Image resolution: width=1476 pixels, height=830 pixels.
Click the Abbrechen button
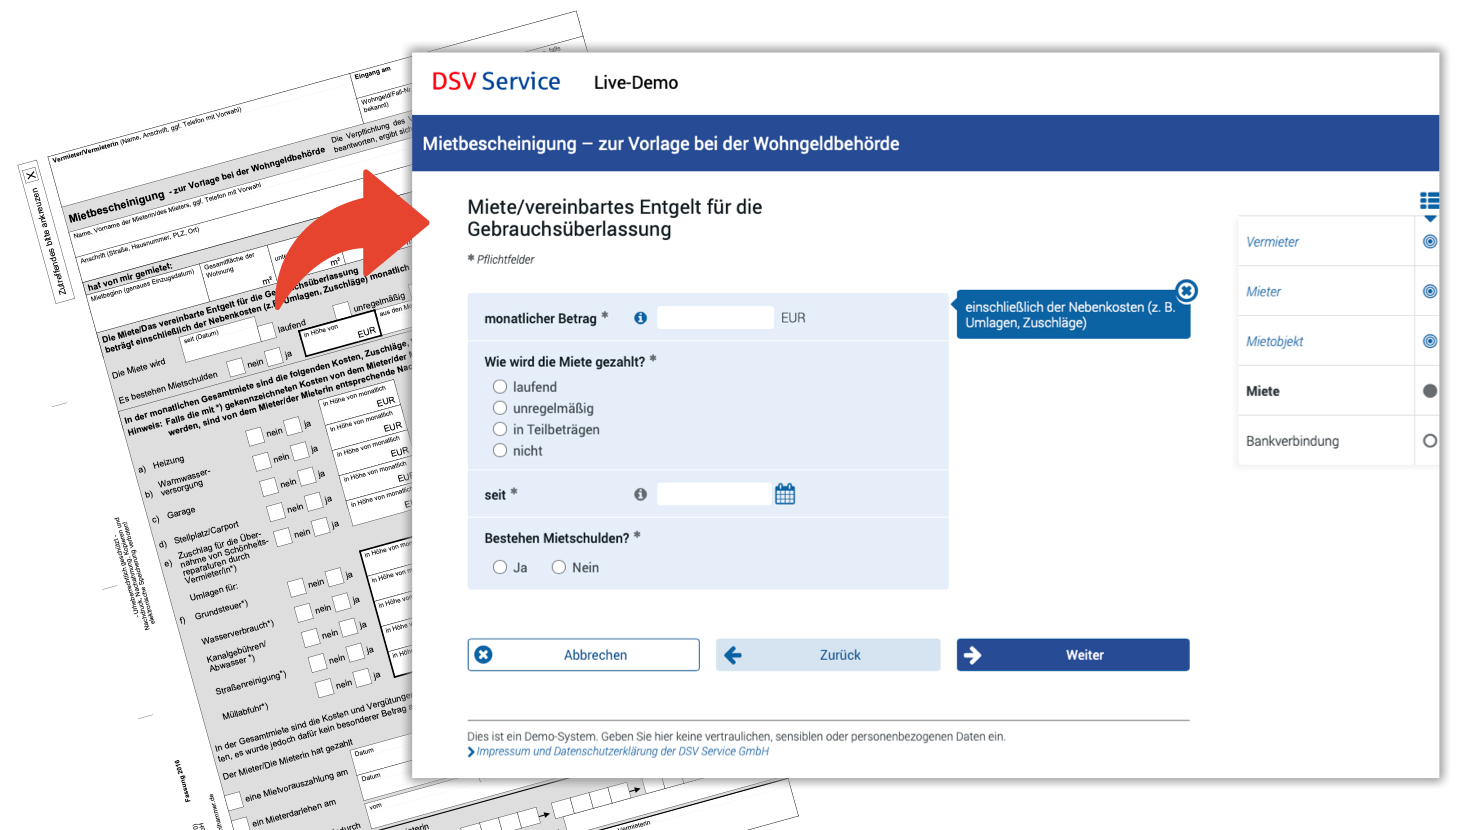[584, 655]
